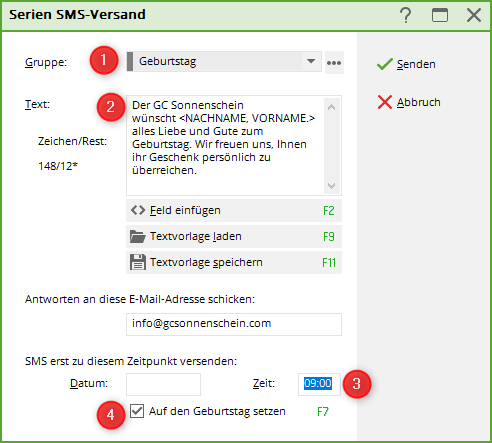Focus the reply E-Mail-Adresse field
492x443 pixels.
(x=234, y=324)
